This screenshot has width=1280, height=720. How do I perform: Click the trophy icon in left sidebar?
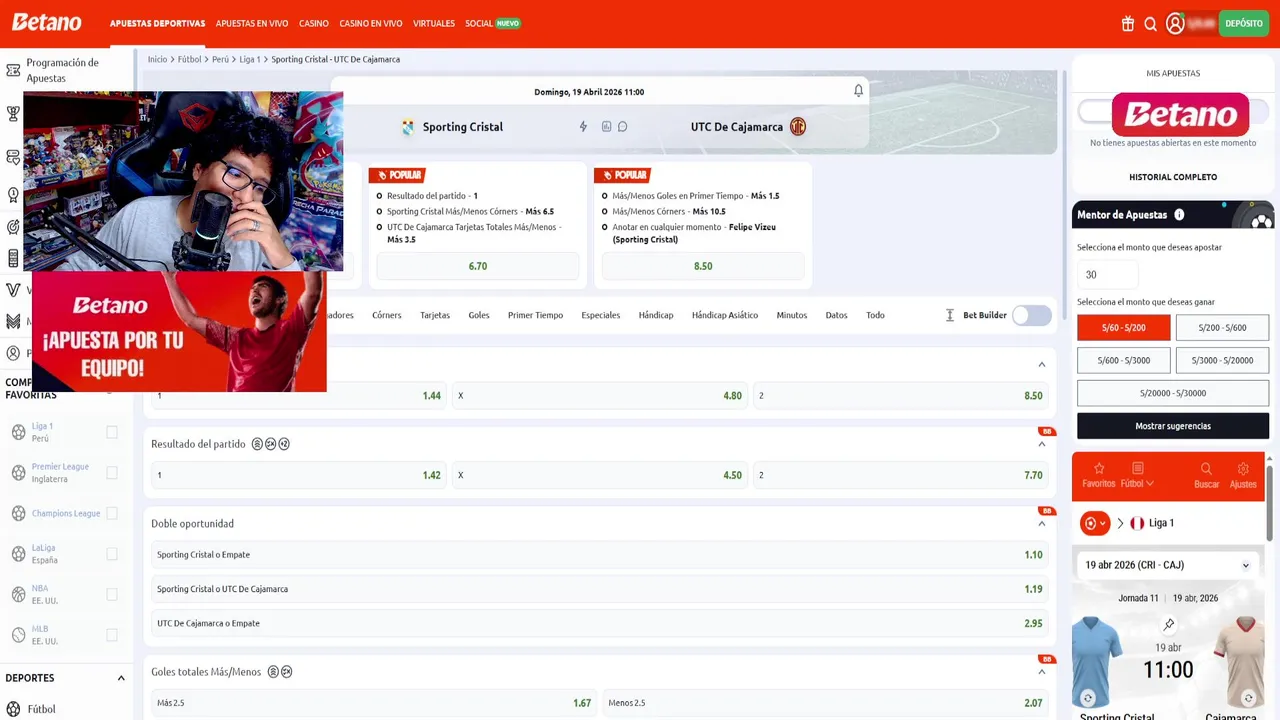(13, 114)
